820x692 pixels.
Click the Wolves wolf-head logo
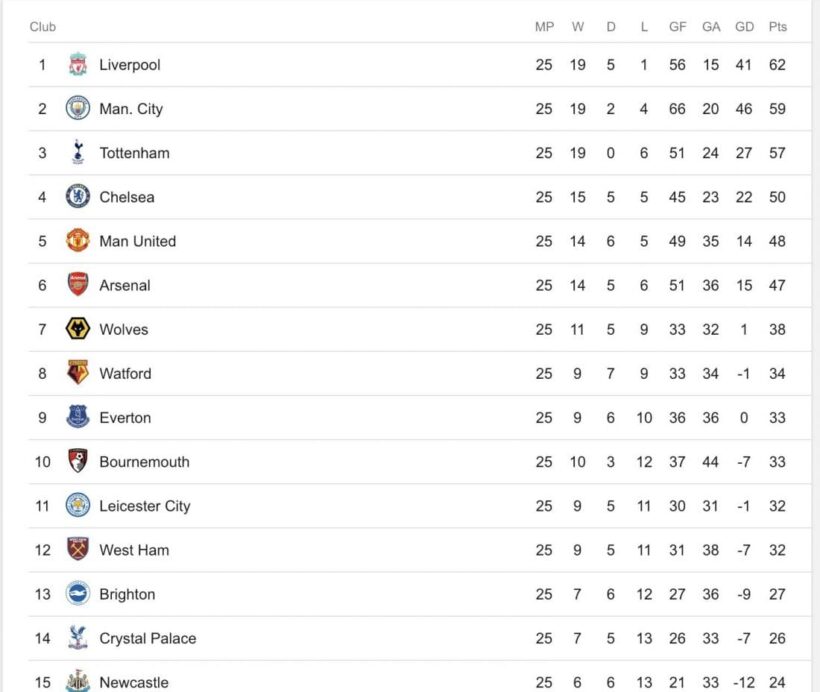point(78,329)
